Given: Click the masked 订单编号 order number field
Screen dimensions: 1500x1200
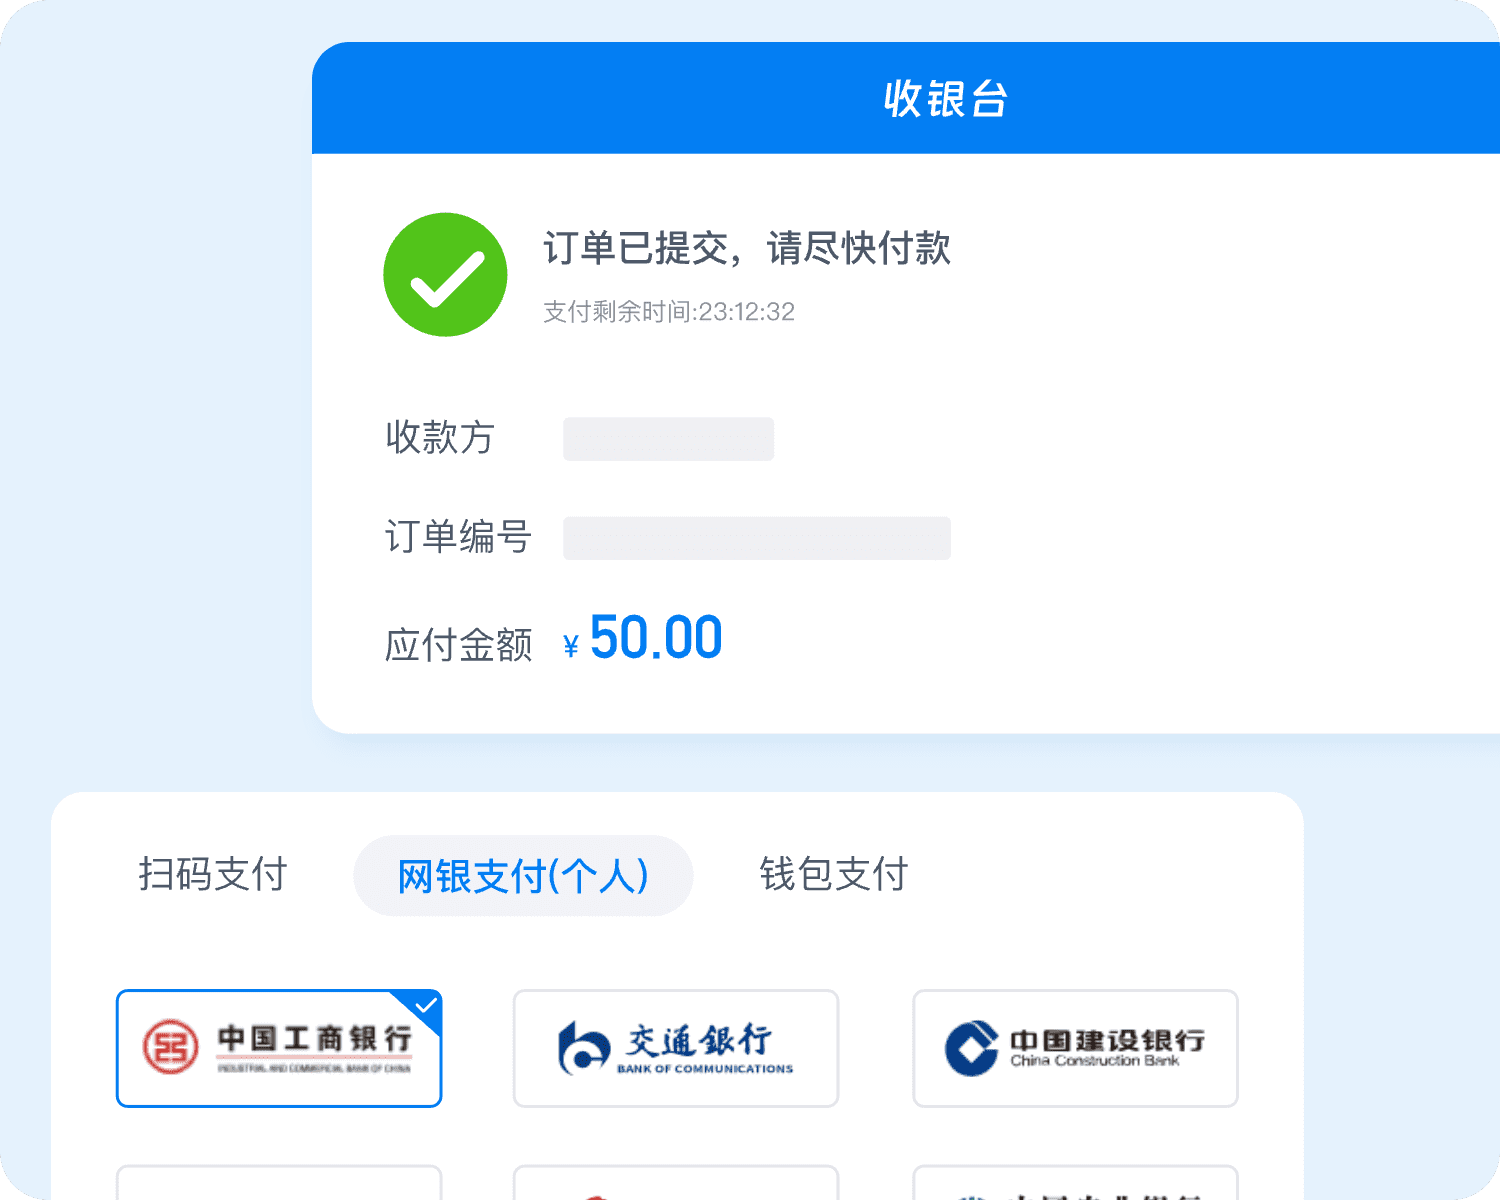Looking at the screenshot, I should tap(756, 538).
